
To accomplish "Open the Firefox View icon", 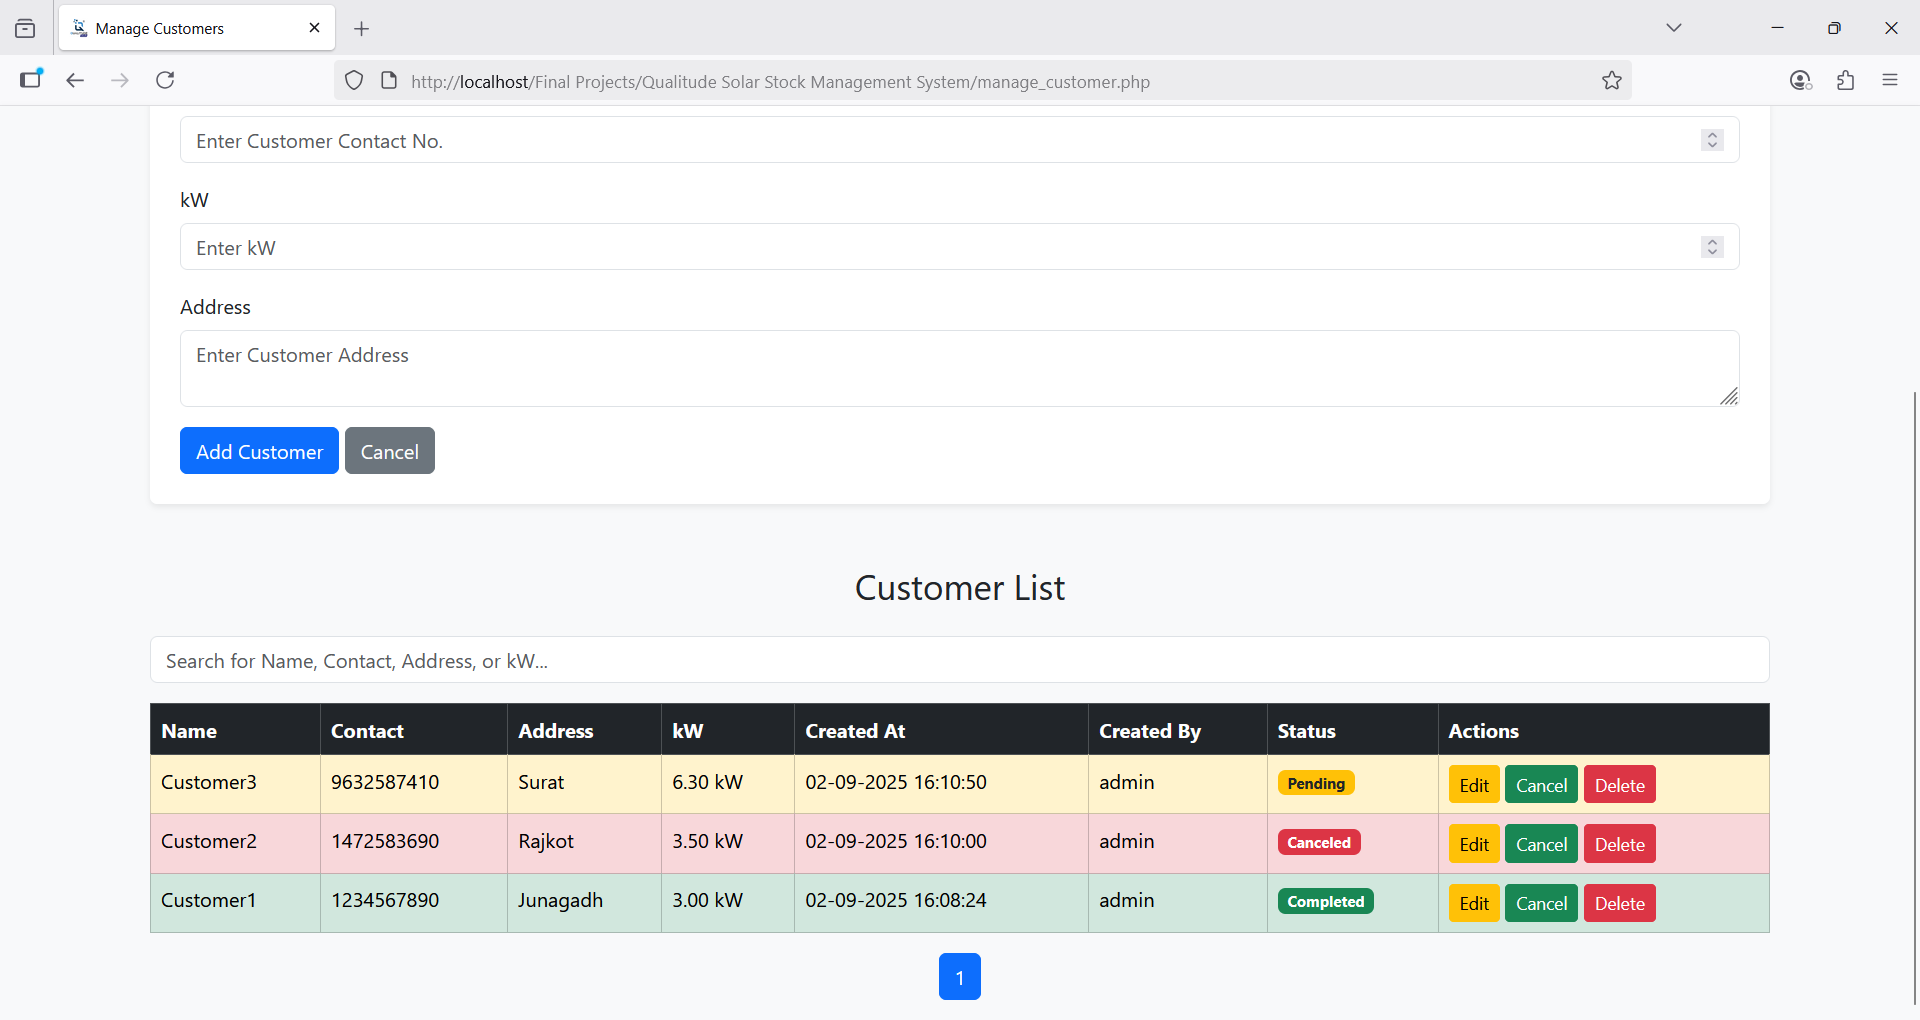I will (x=25, y=28).
